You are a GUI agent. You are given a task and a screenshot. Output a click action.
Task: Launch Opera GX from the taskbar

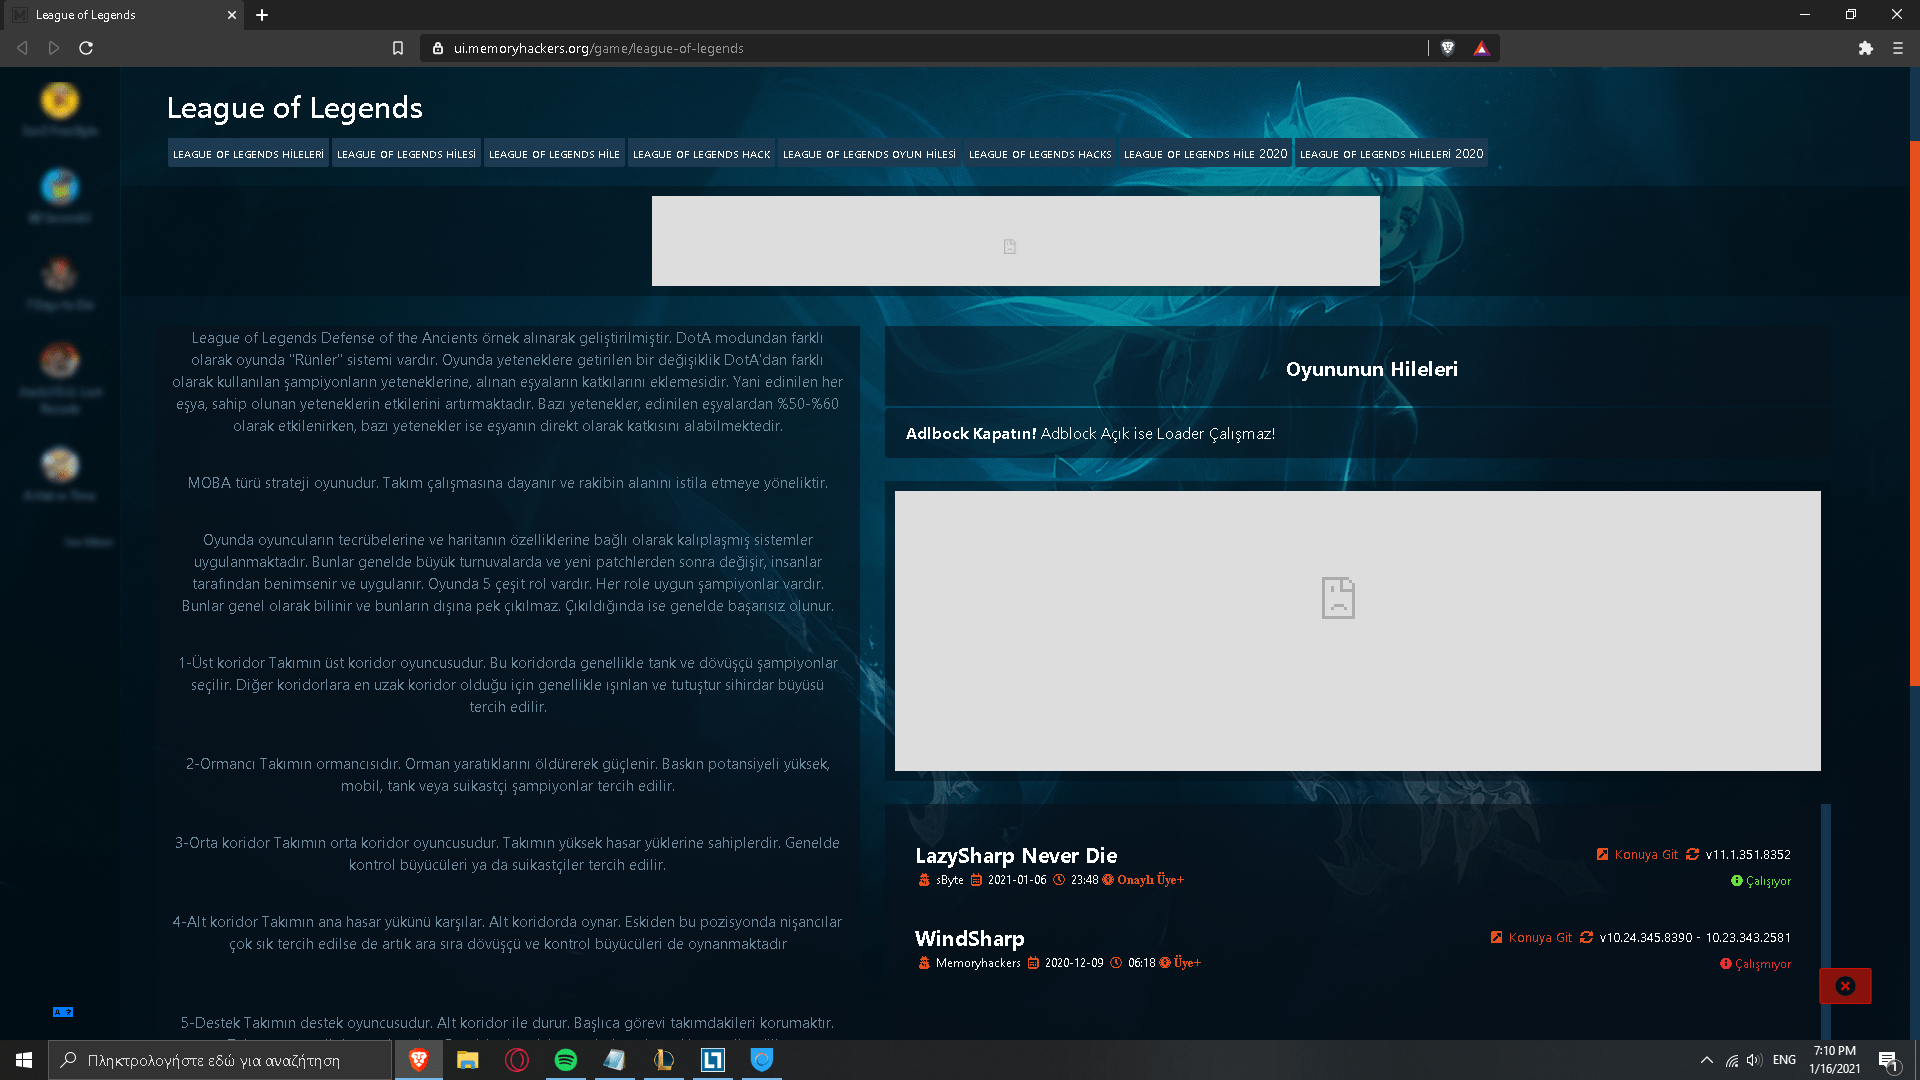coord(517,1060)
